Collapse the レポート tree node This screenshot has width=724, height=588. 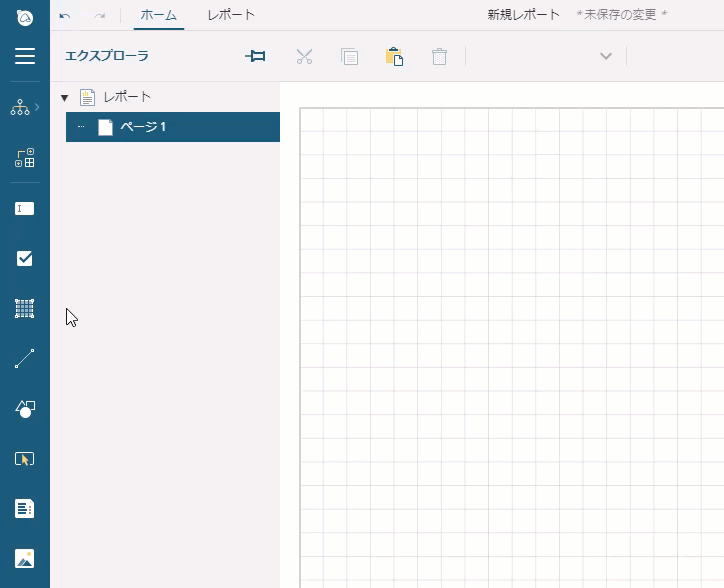point(65,98)
